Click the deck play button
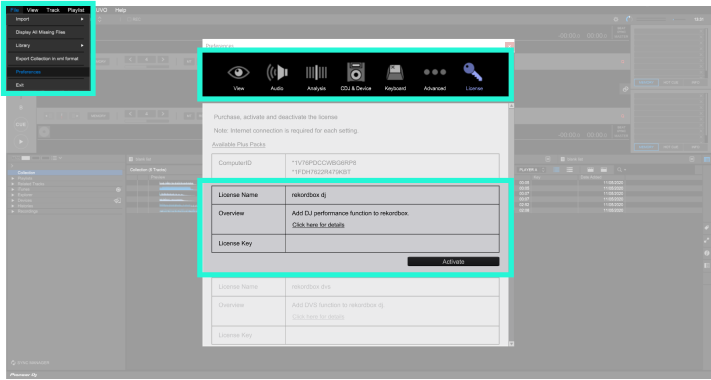 coord(21,141)
